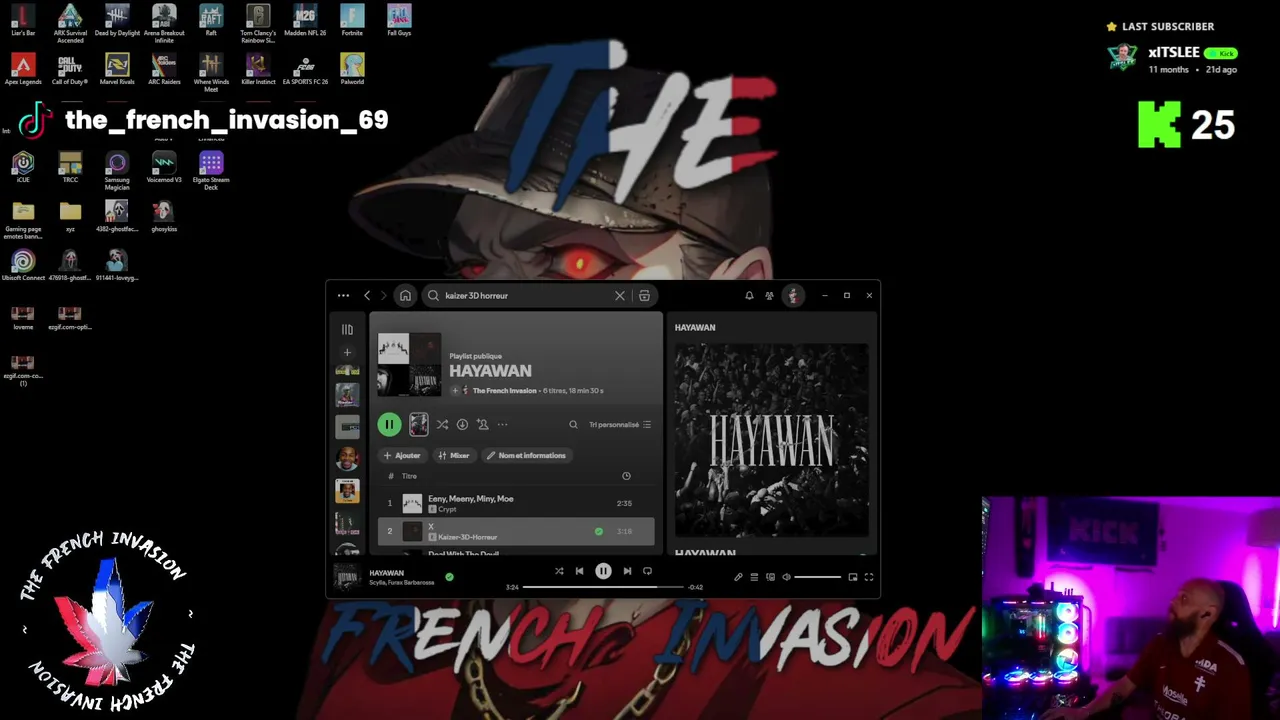Select the Fortnite desktop shortcut

tap(352, 20)
